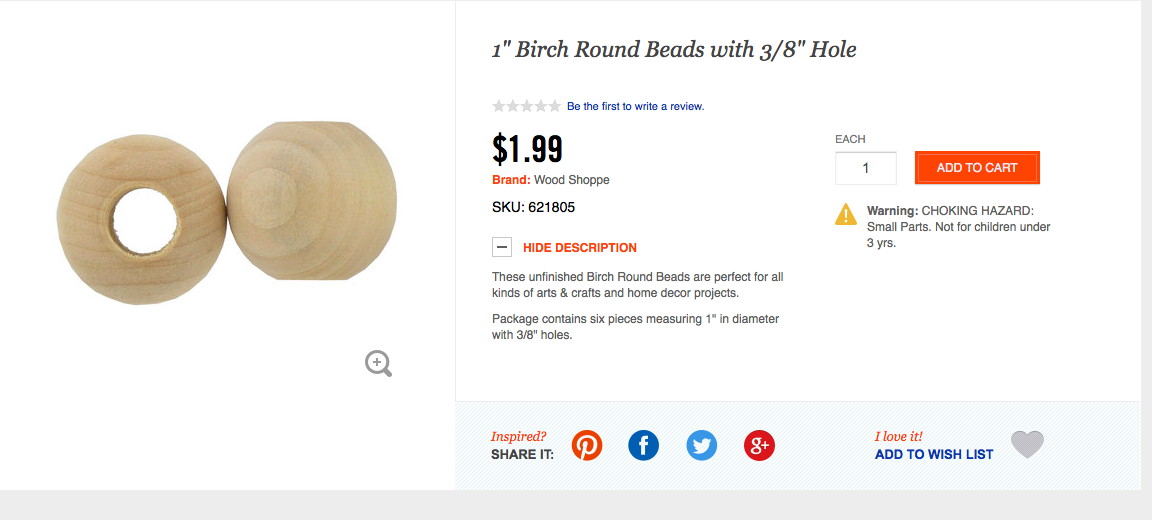The height and width of the screenshot is (520, 1152).
Task: Click the choking hazard warning icon
Action: (846, 213)
